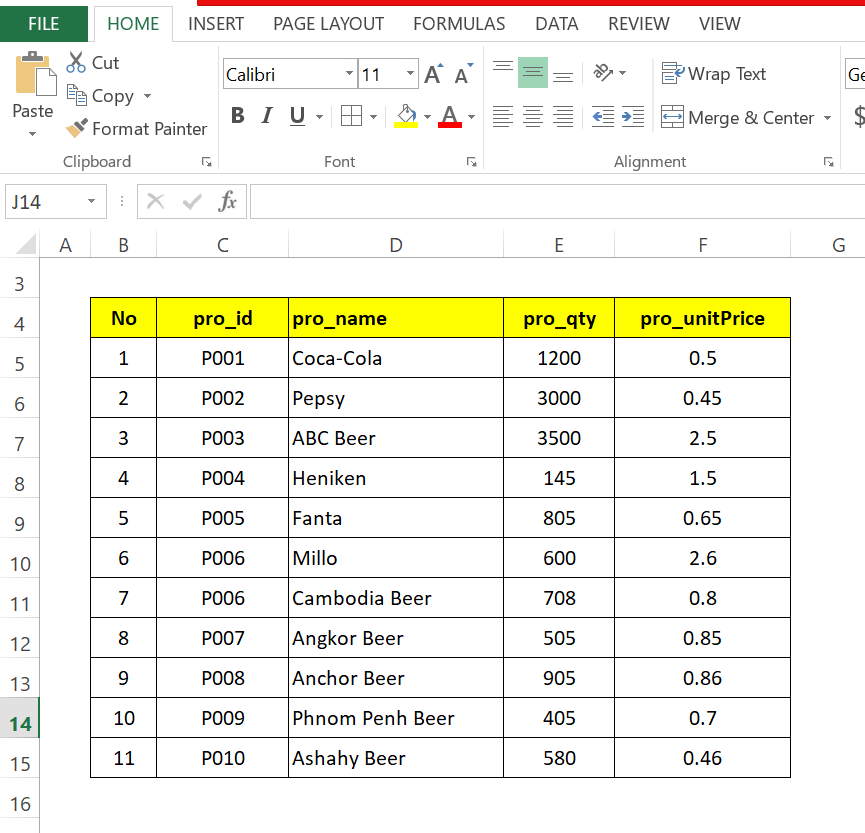Image resolution: width=865 pixels, height=833 pixels.
Task: Open font color dropdown arrow
Action: pos(471,116)
